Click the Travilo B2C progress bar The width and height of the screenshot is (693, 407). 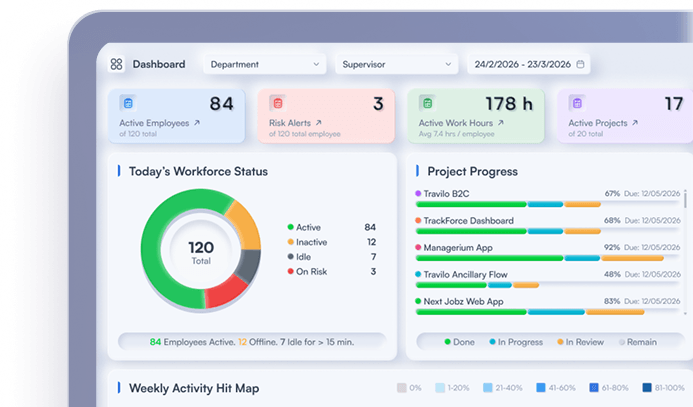point(547,204)
